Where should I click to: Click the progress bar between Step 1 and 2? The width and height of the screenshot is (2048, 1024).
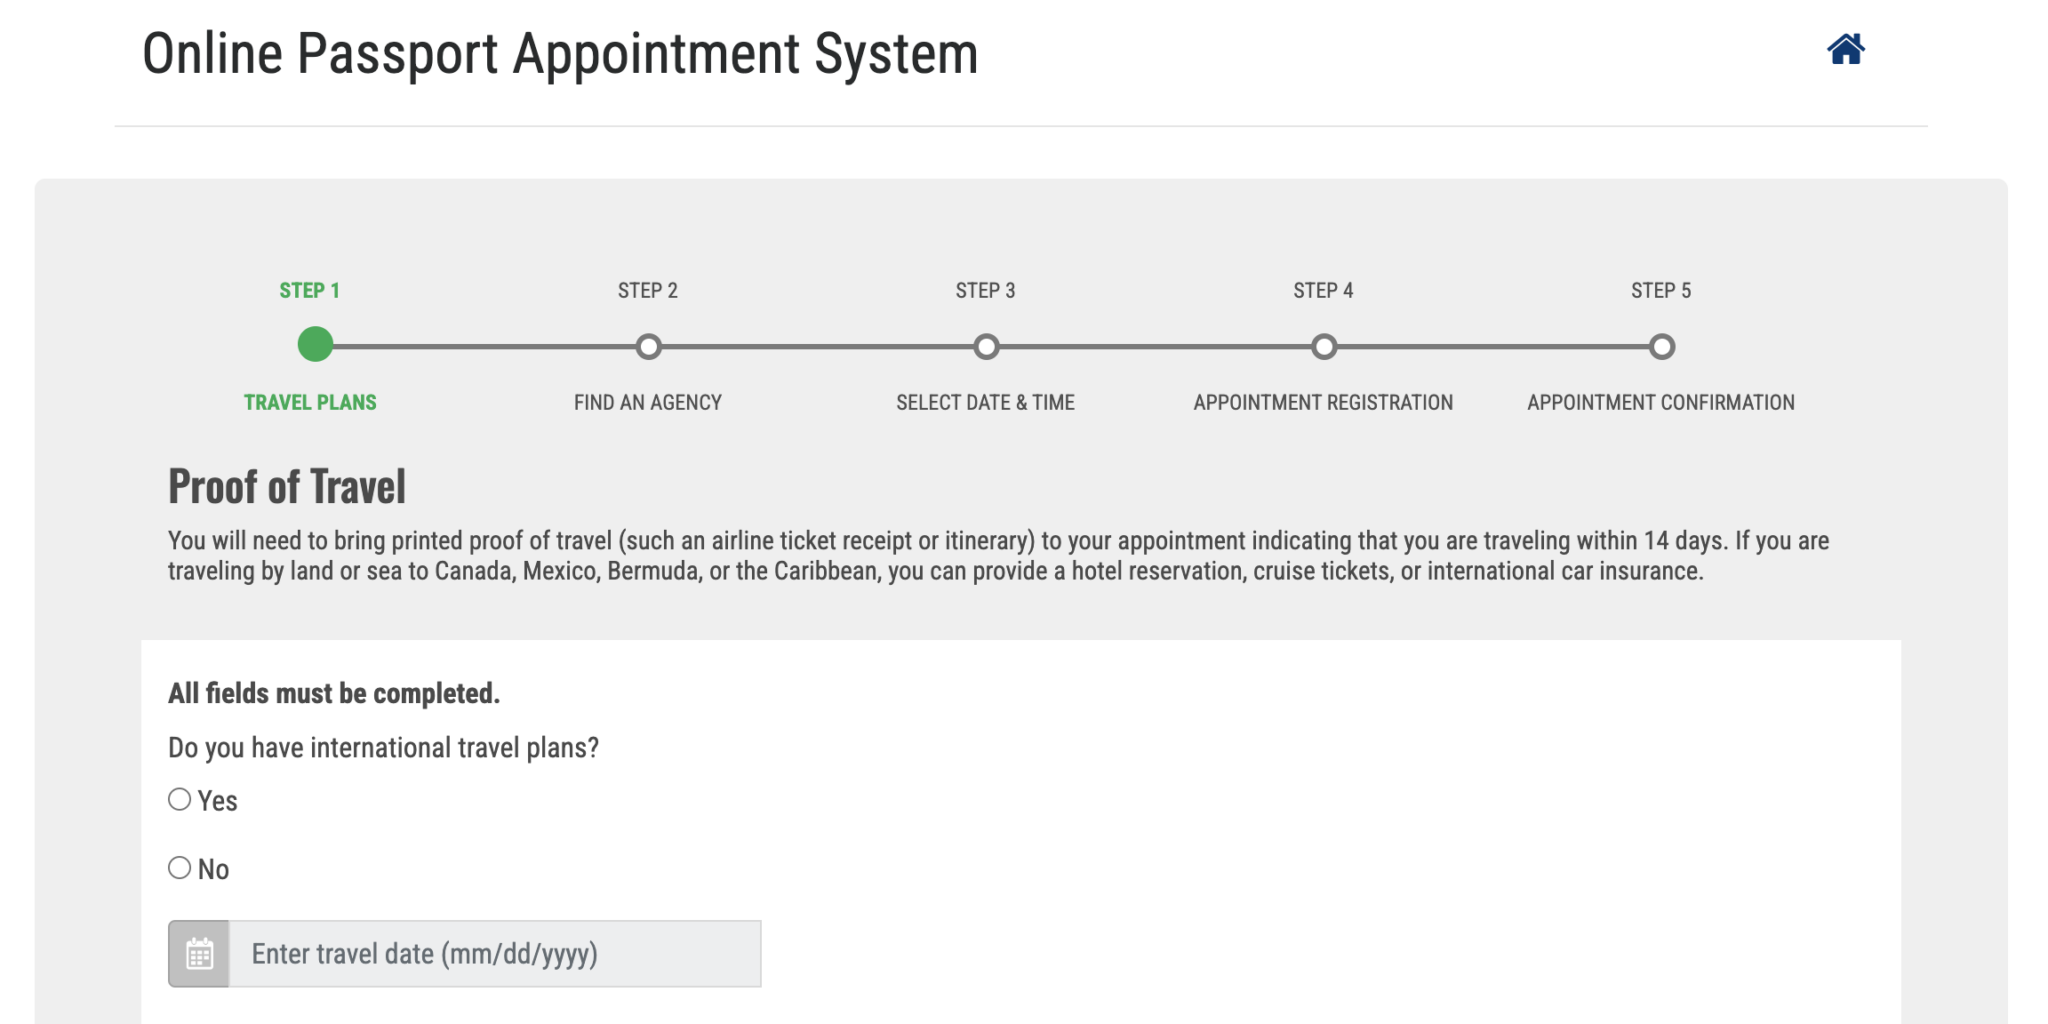tap(482, 347)
